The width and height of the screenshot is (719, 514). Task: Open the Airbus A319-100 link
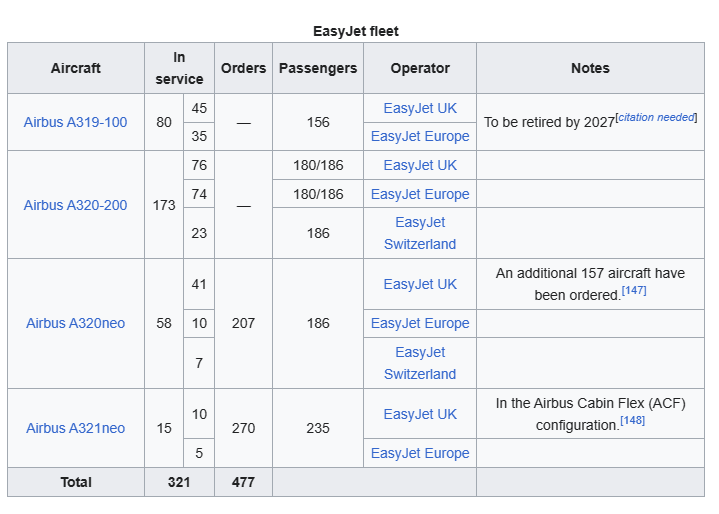(x=76, y=122)
